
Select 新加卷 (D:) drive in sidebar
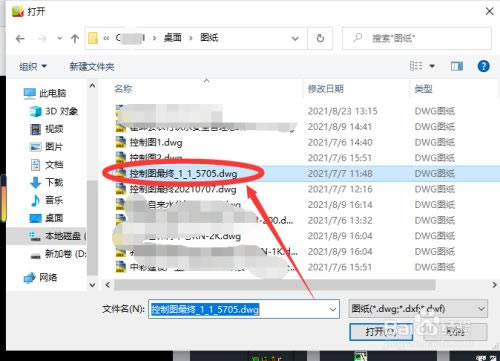tap(58, 254)
